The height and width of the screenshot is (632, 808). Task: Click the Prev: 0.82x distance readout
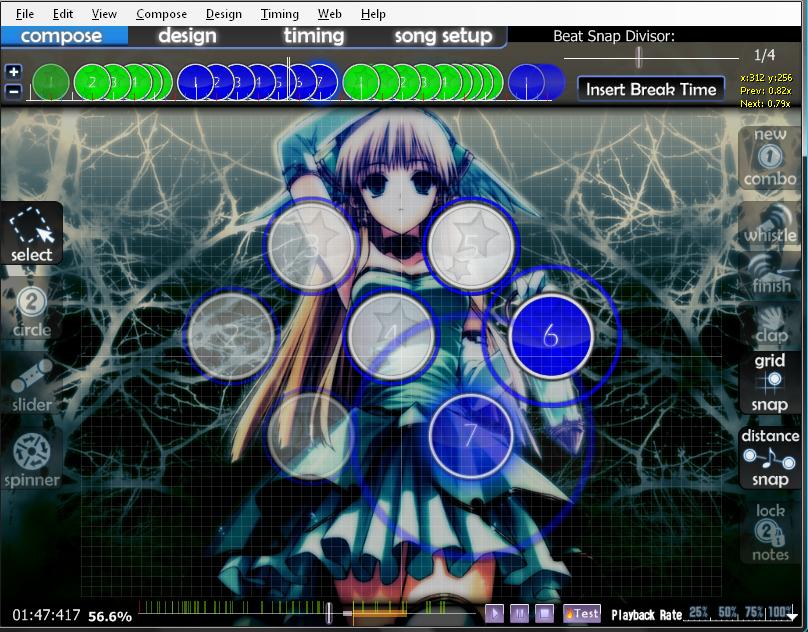tap(766, 91)
